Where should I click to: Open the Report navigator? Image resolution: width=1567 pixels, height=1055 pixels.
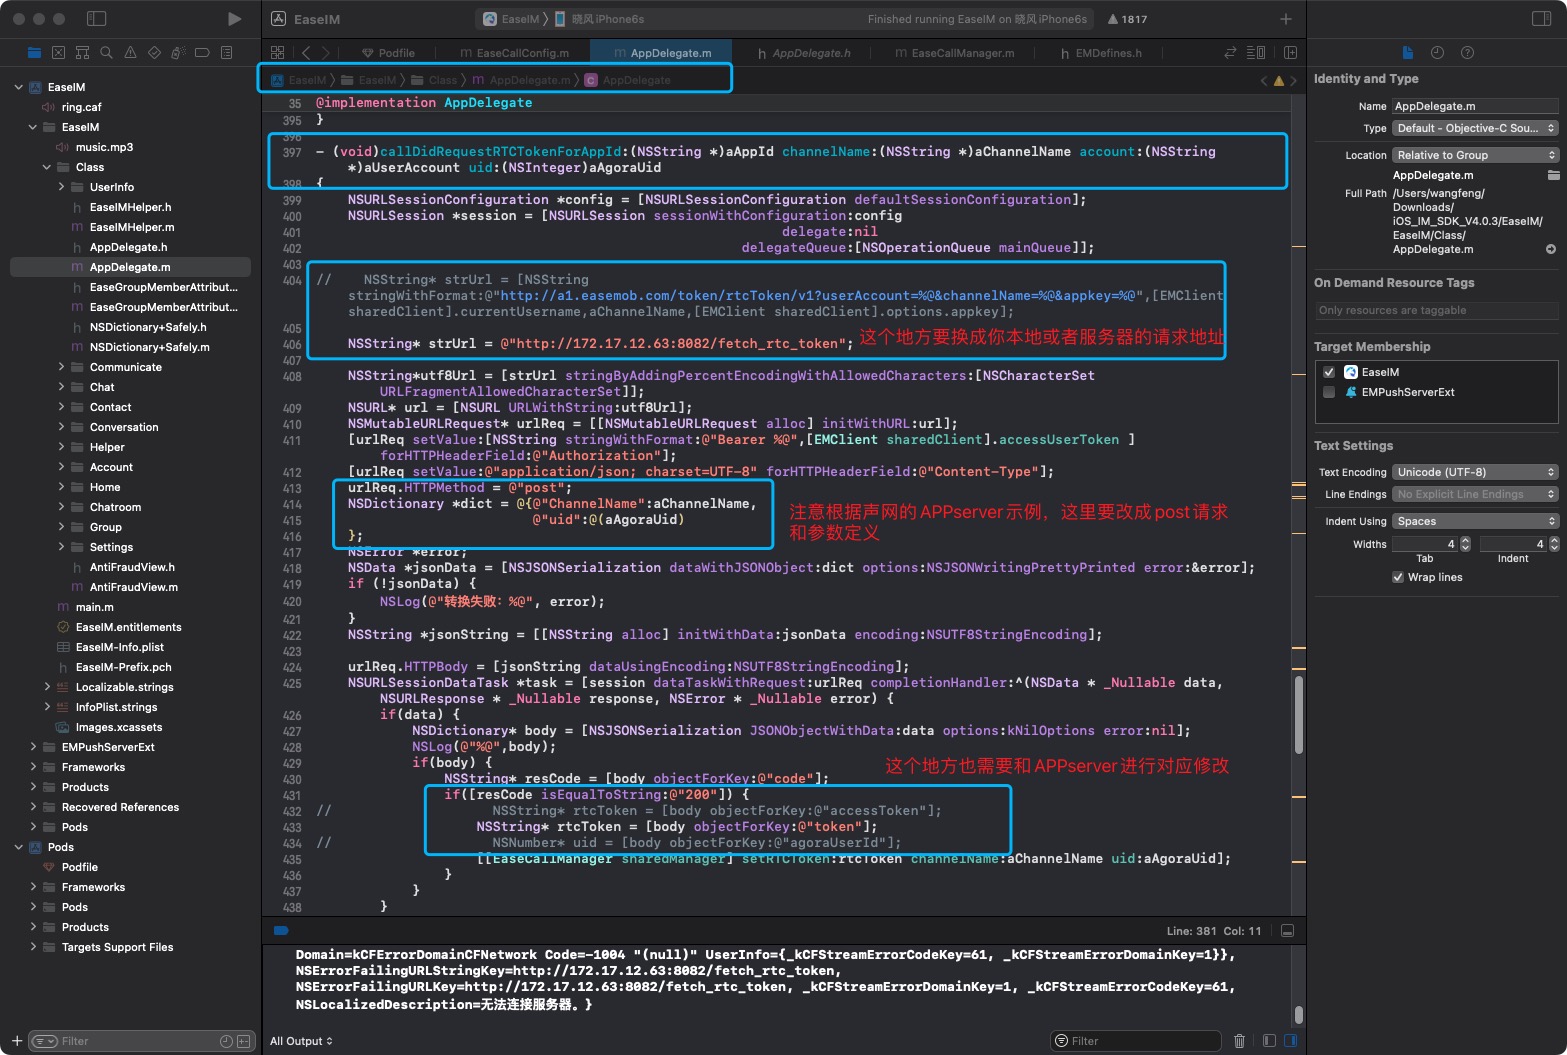point(226,53)
